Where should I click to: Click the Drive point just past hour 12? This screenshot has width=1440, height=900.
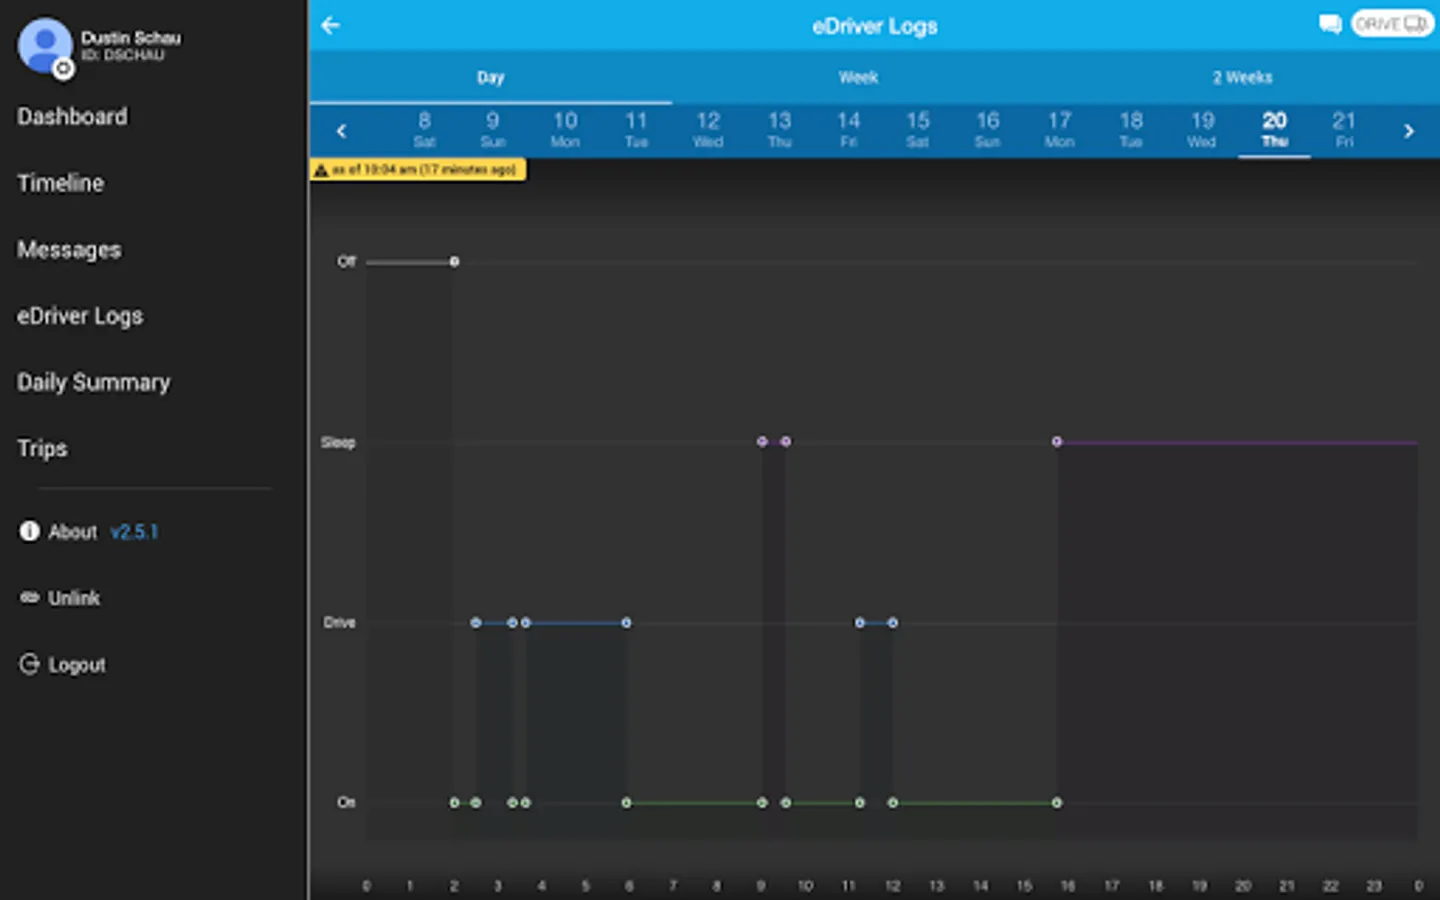(x=893, y=623)
